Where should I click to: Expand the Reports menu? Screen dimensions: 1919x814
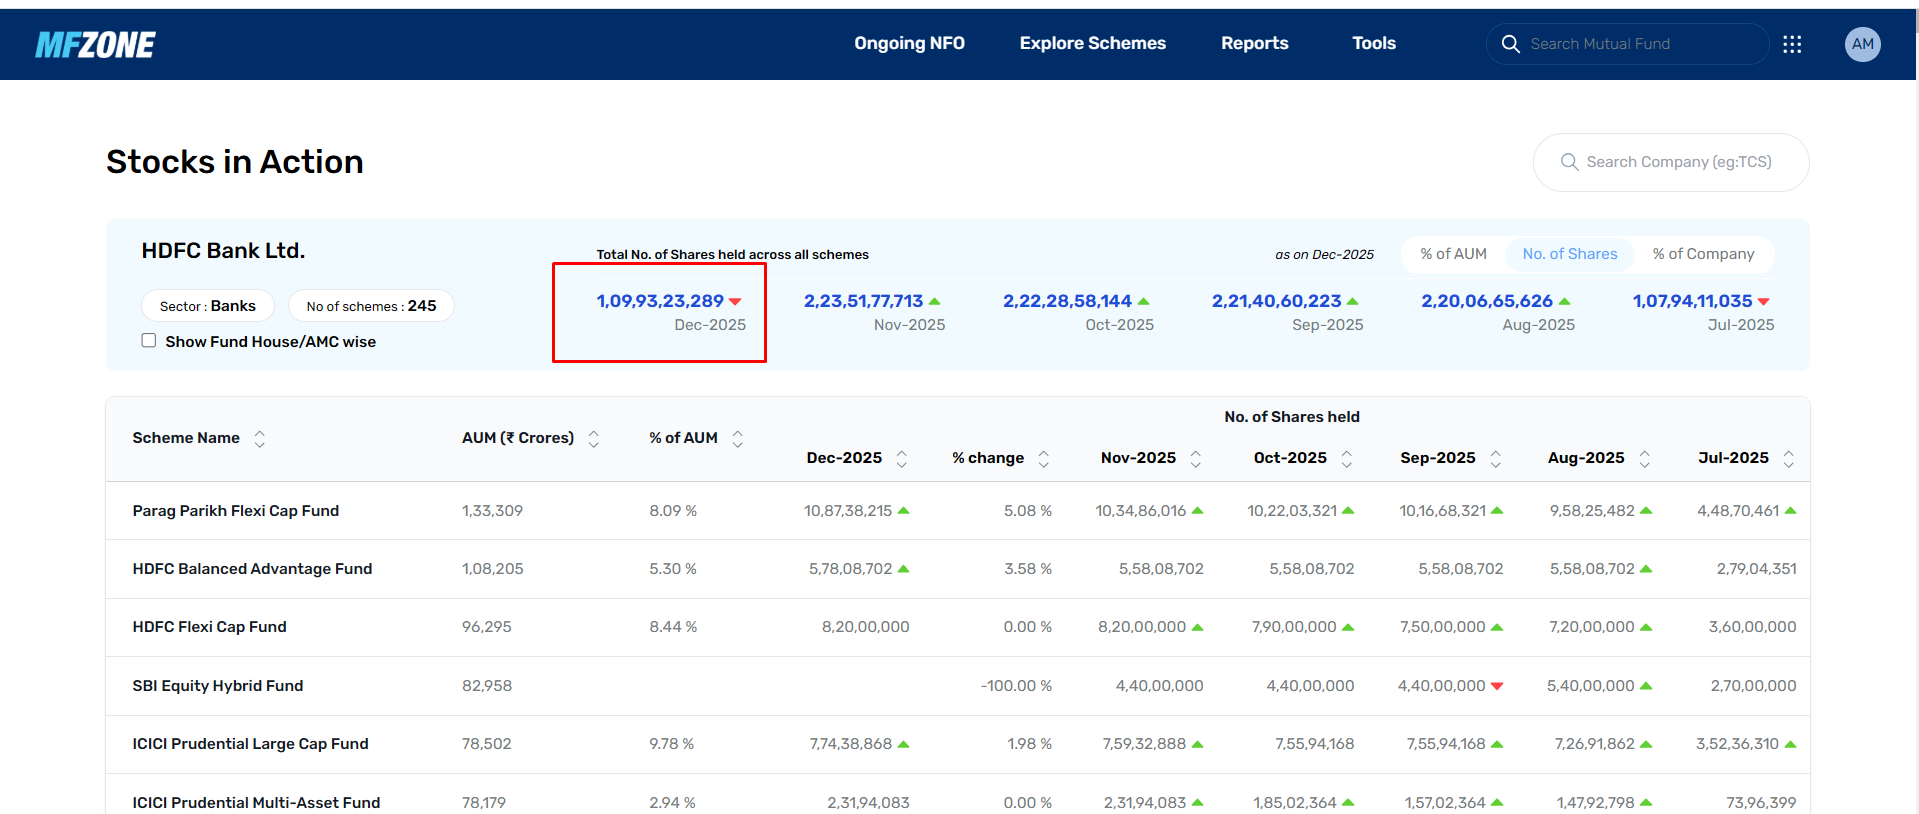[1254, 43]
